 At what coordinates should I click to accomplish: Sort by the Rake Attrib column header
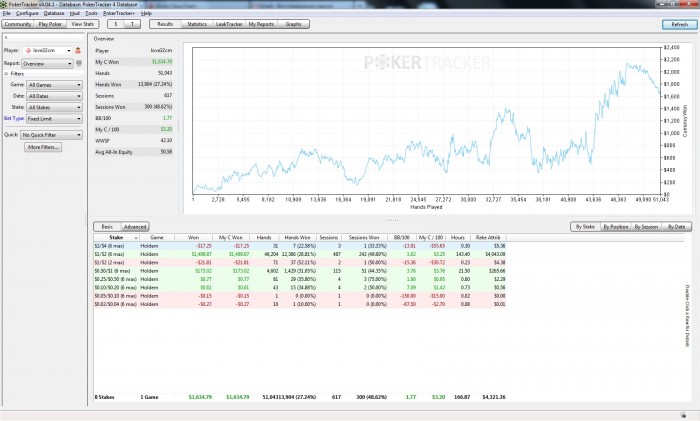[x=488, y=238]
